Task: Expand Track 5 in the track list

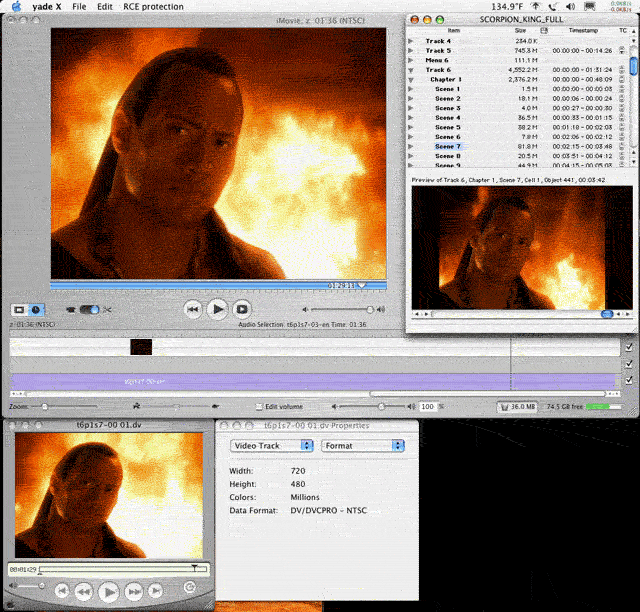Action: 411,51
